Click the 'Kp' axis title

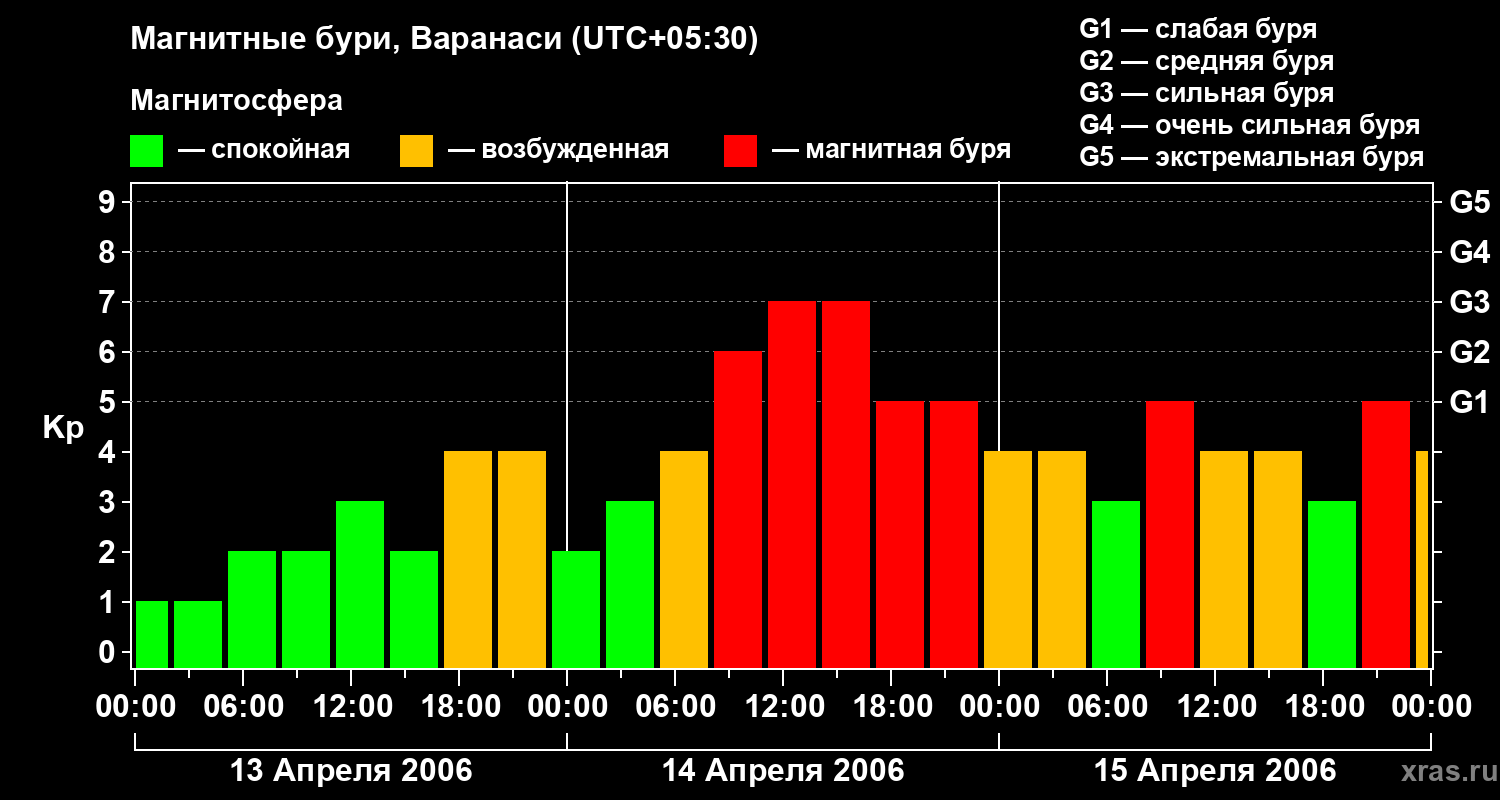64,428
